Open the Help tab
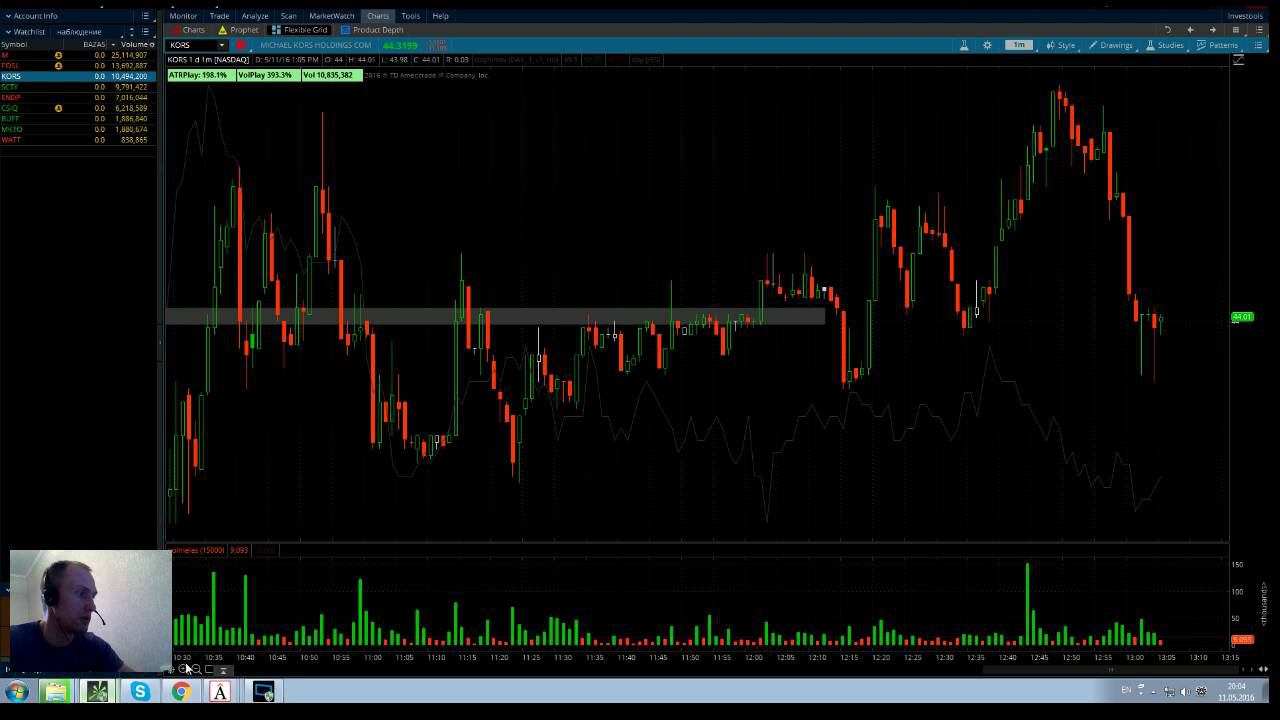The width and height of the screenshot is (1280, 720). pos(440,16)
